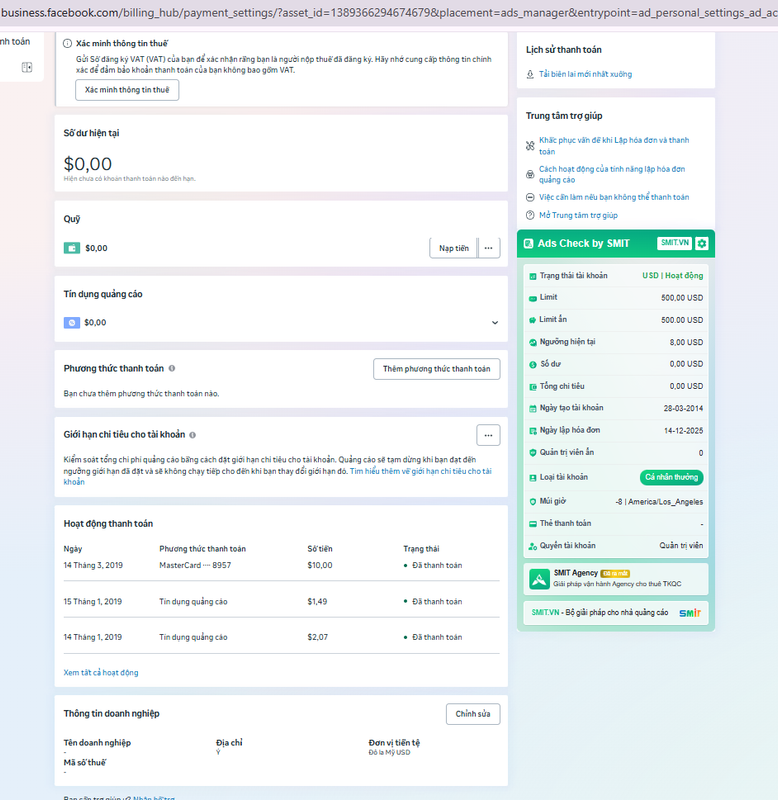Click the Limit row icon in SMIT panel
Viewport: 778px width, 800px height.
[533, 298]
